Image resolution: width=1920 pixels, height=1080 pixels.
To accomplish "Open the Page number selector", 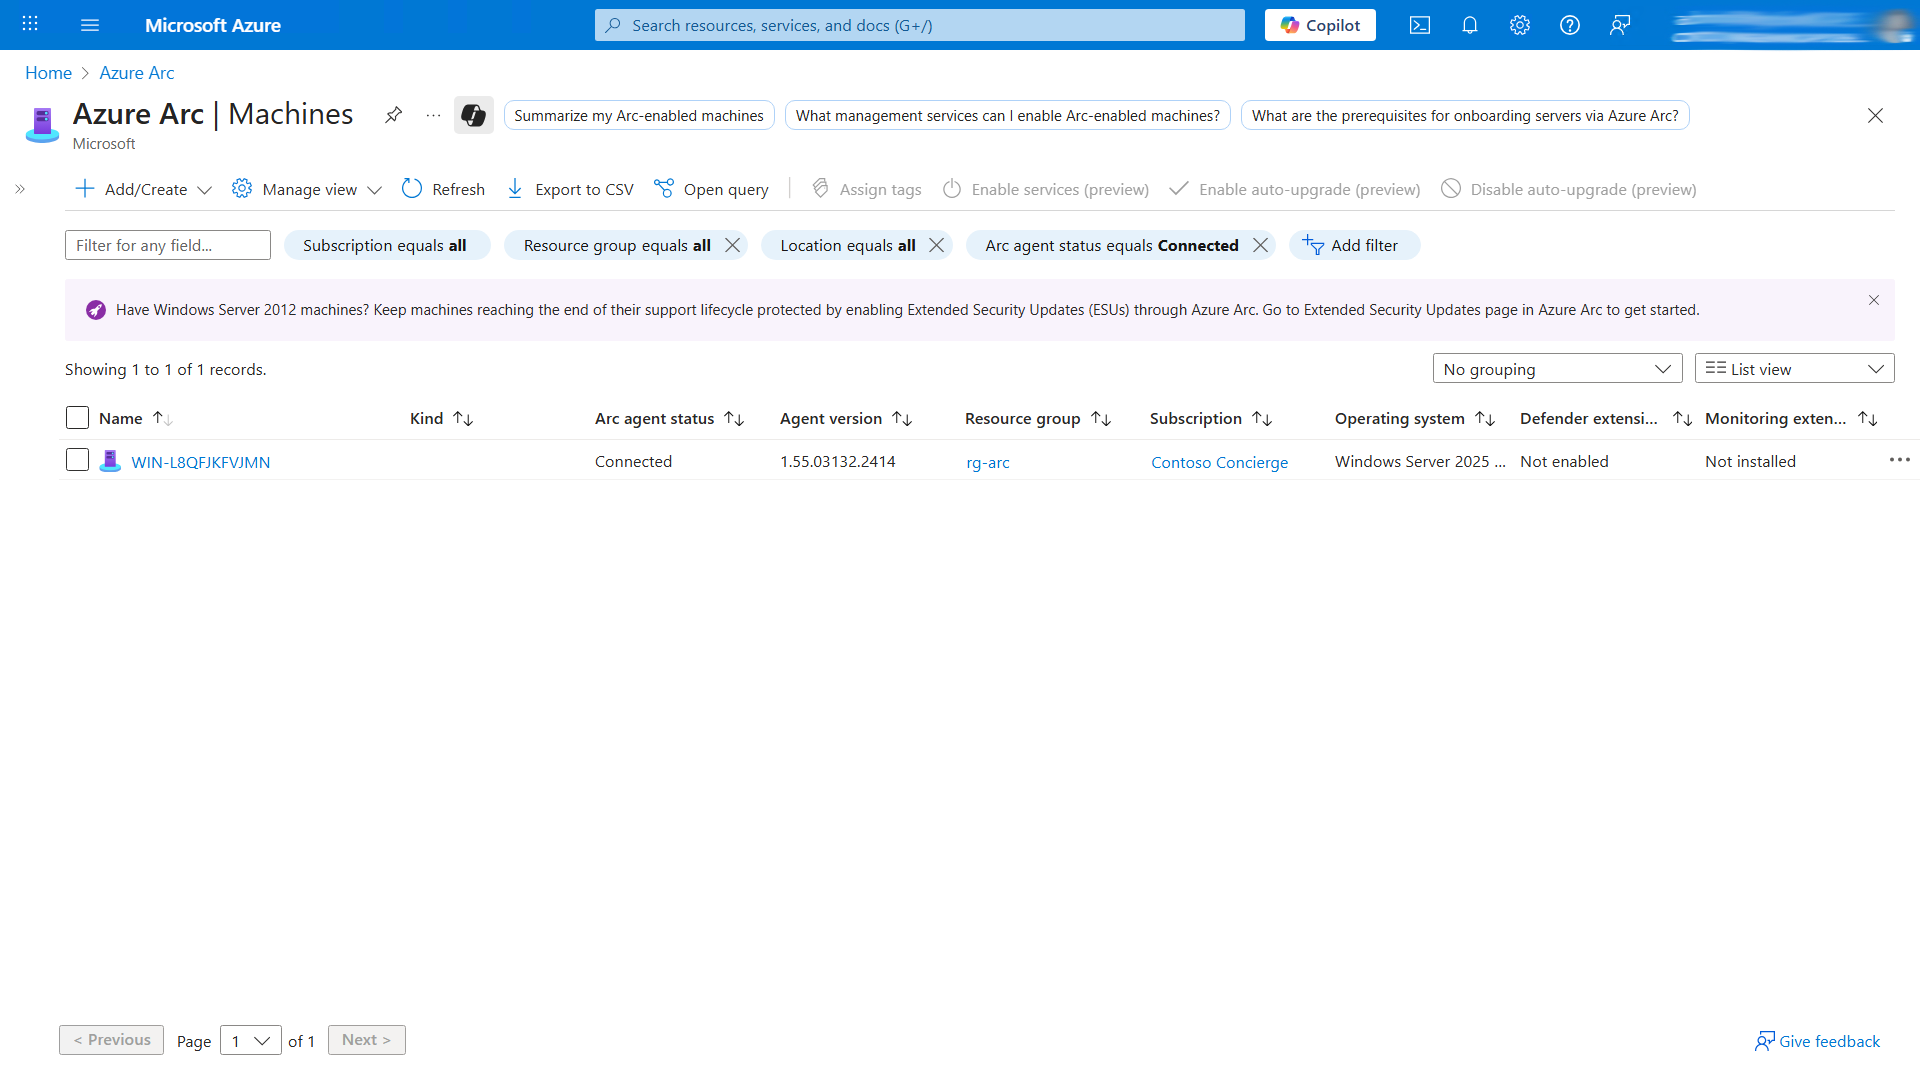I will pyautogui.click(x=250, y=1040).
